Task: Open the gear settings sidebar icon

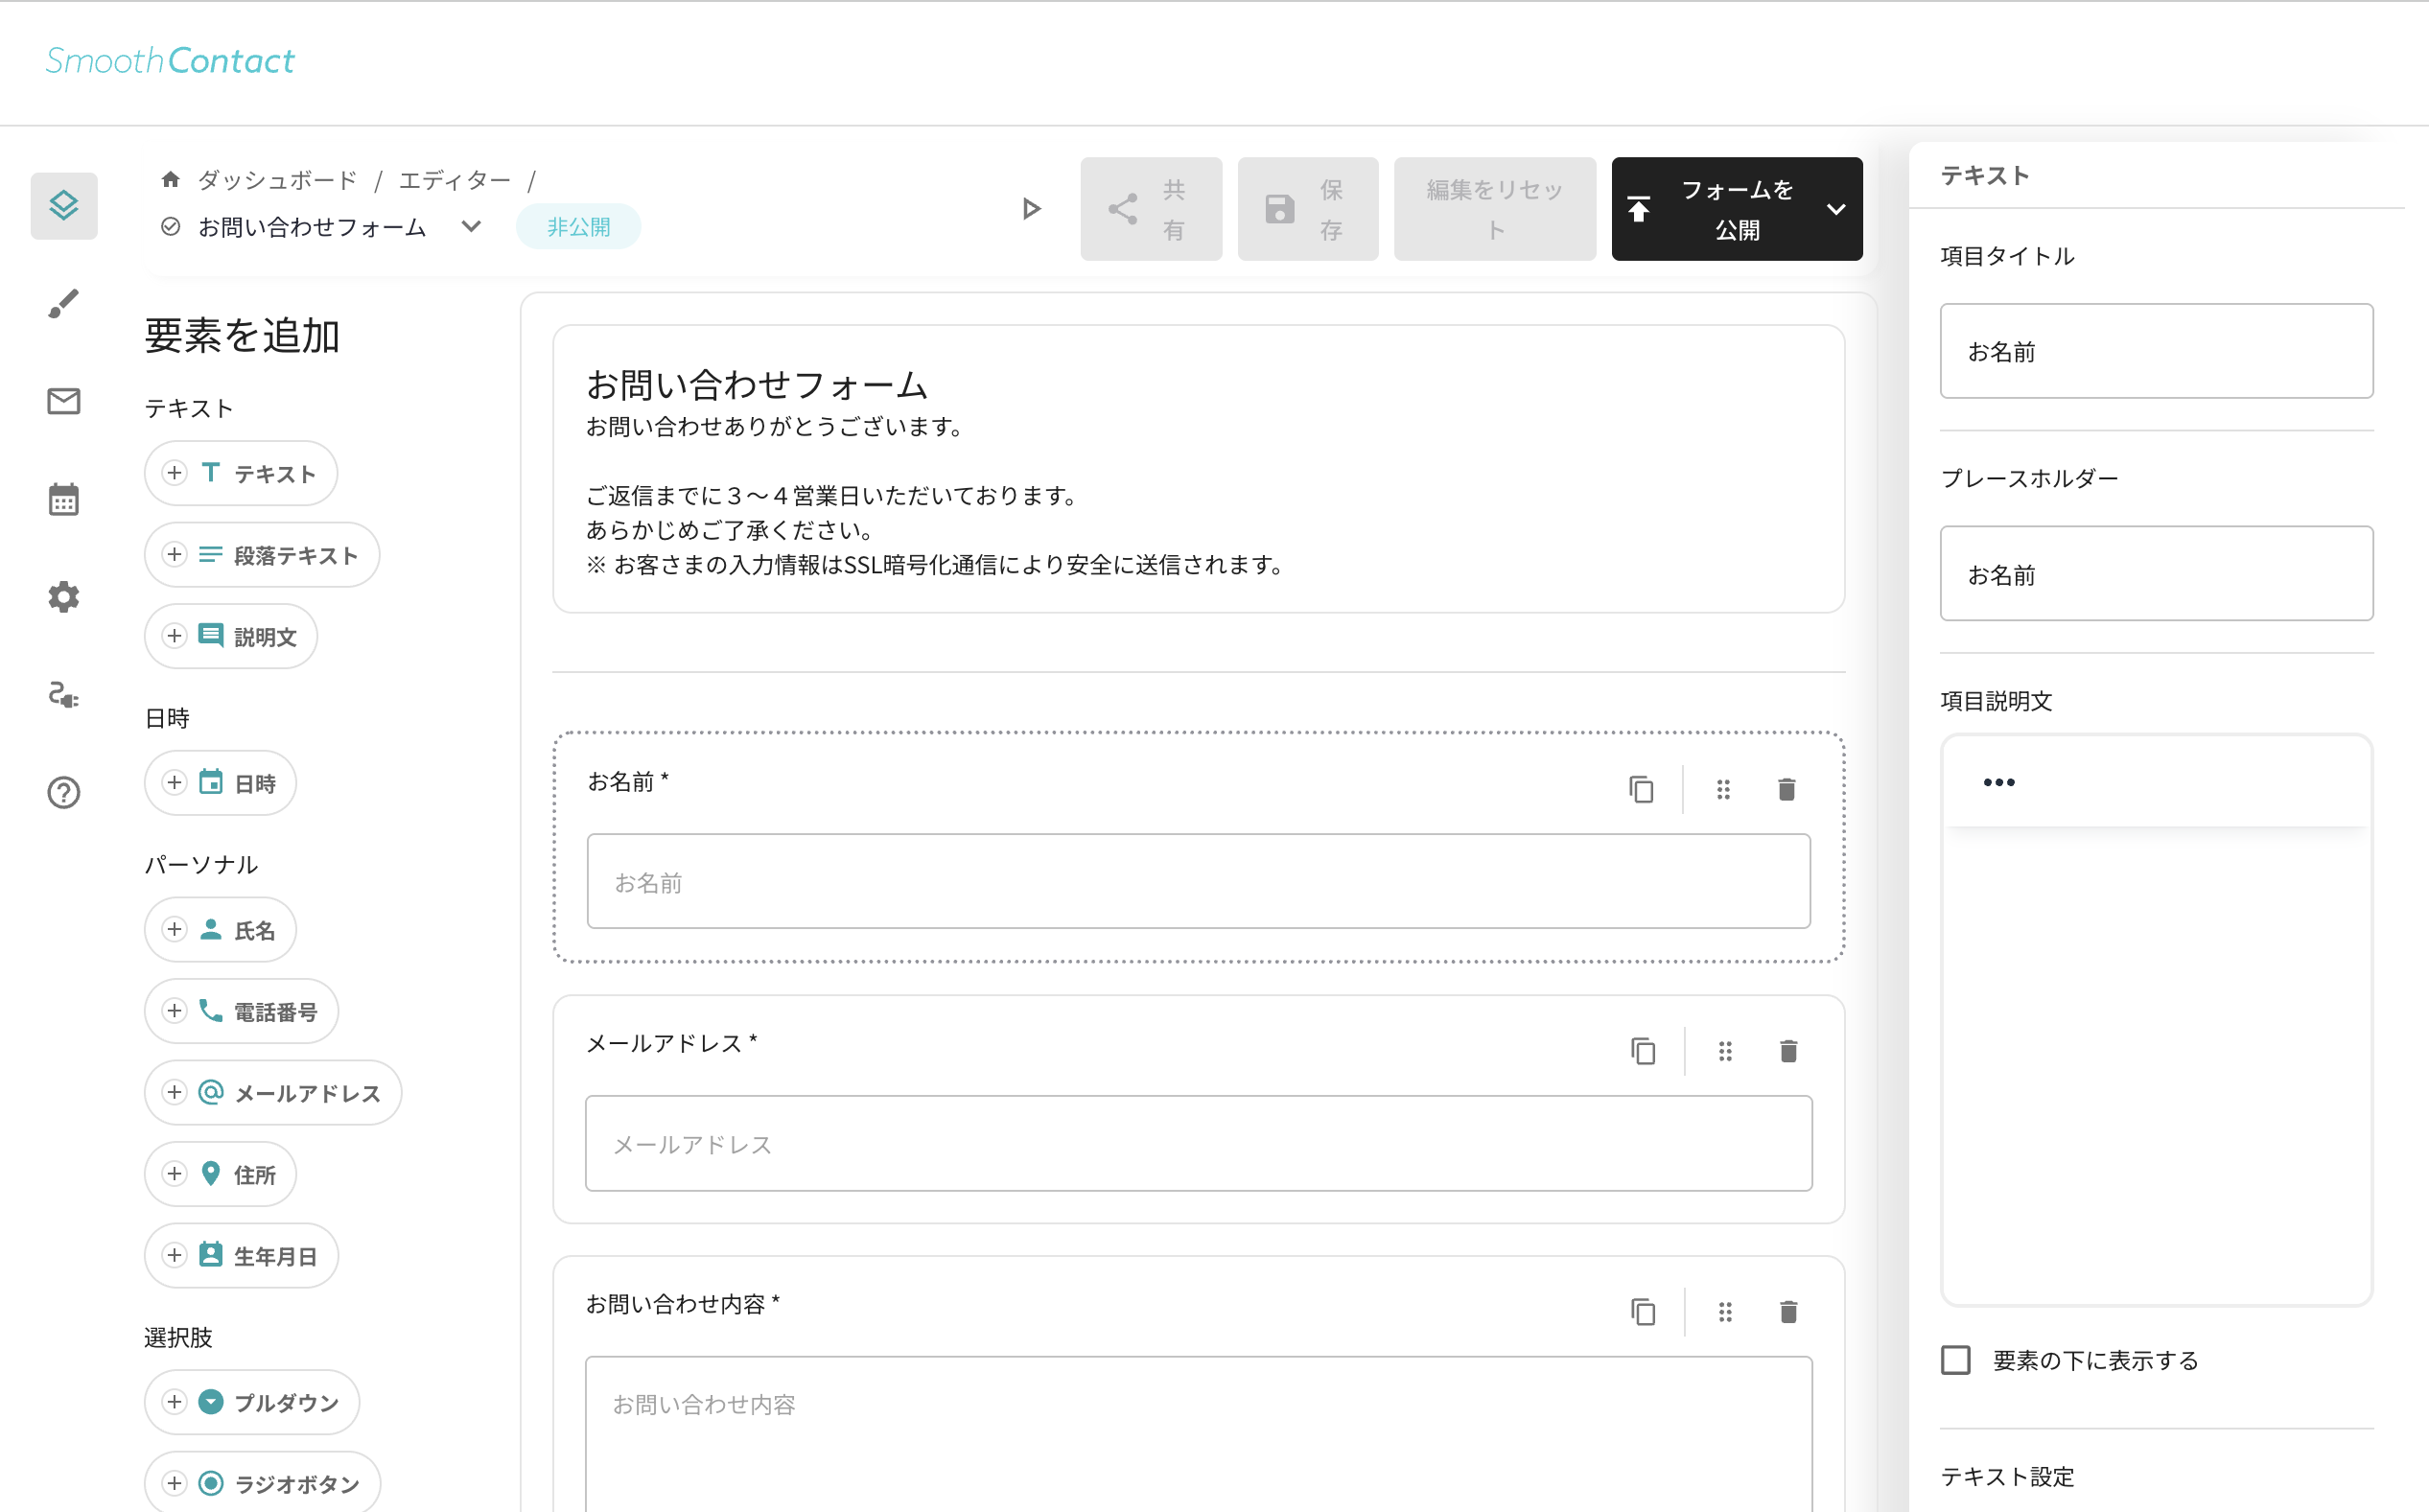Action: pos(64,597)
